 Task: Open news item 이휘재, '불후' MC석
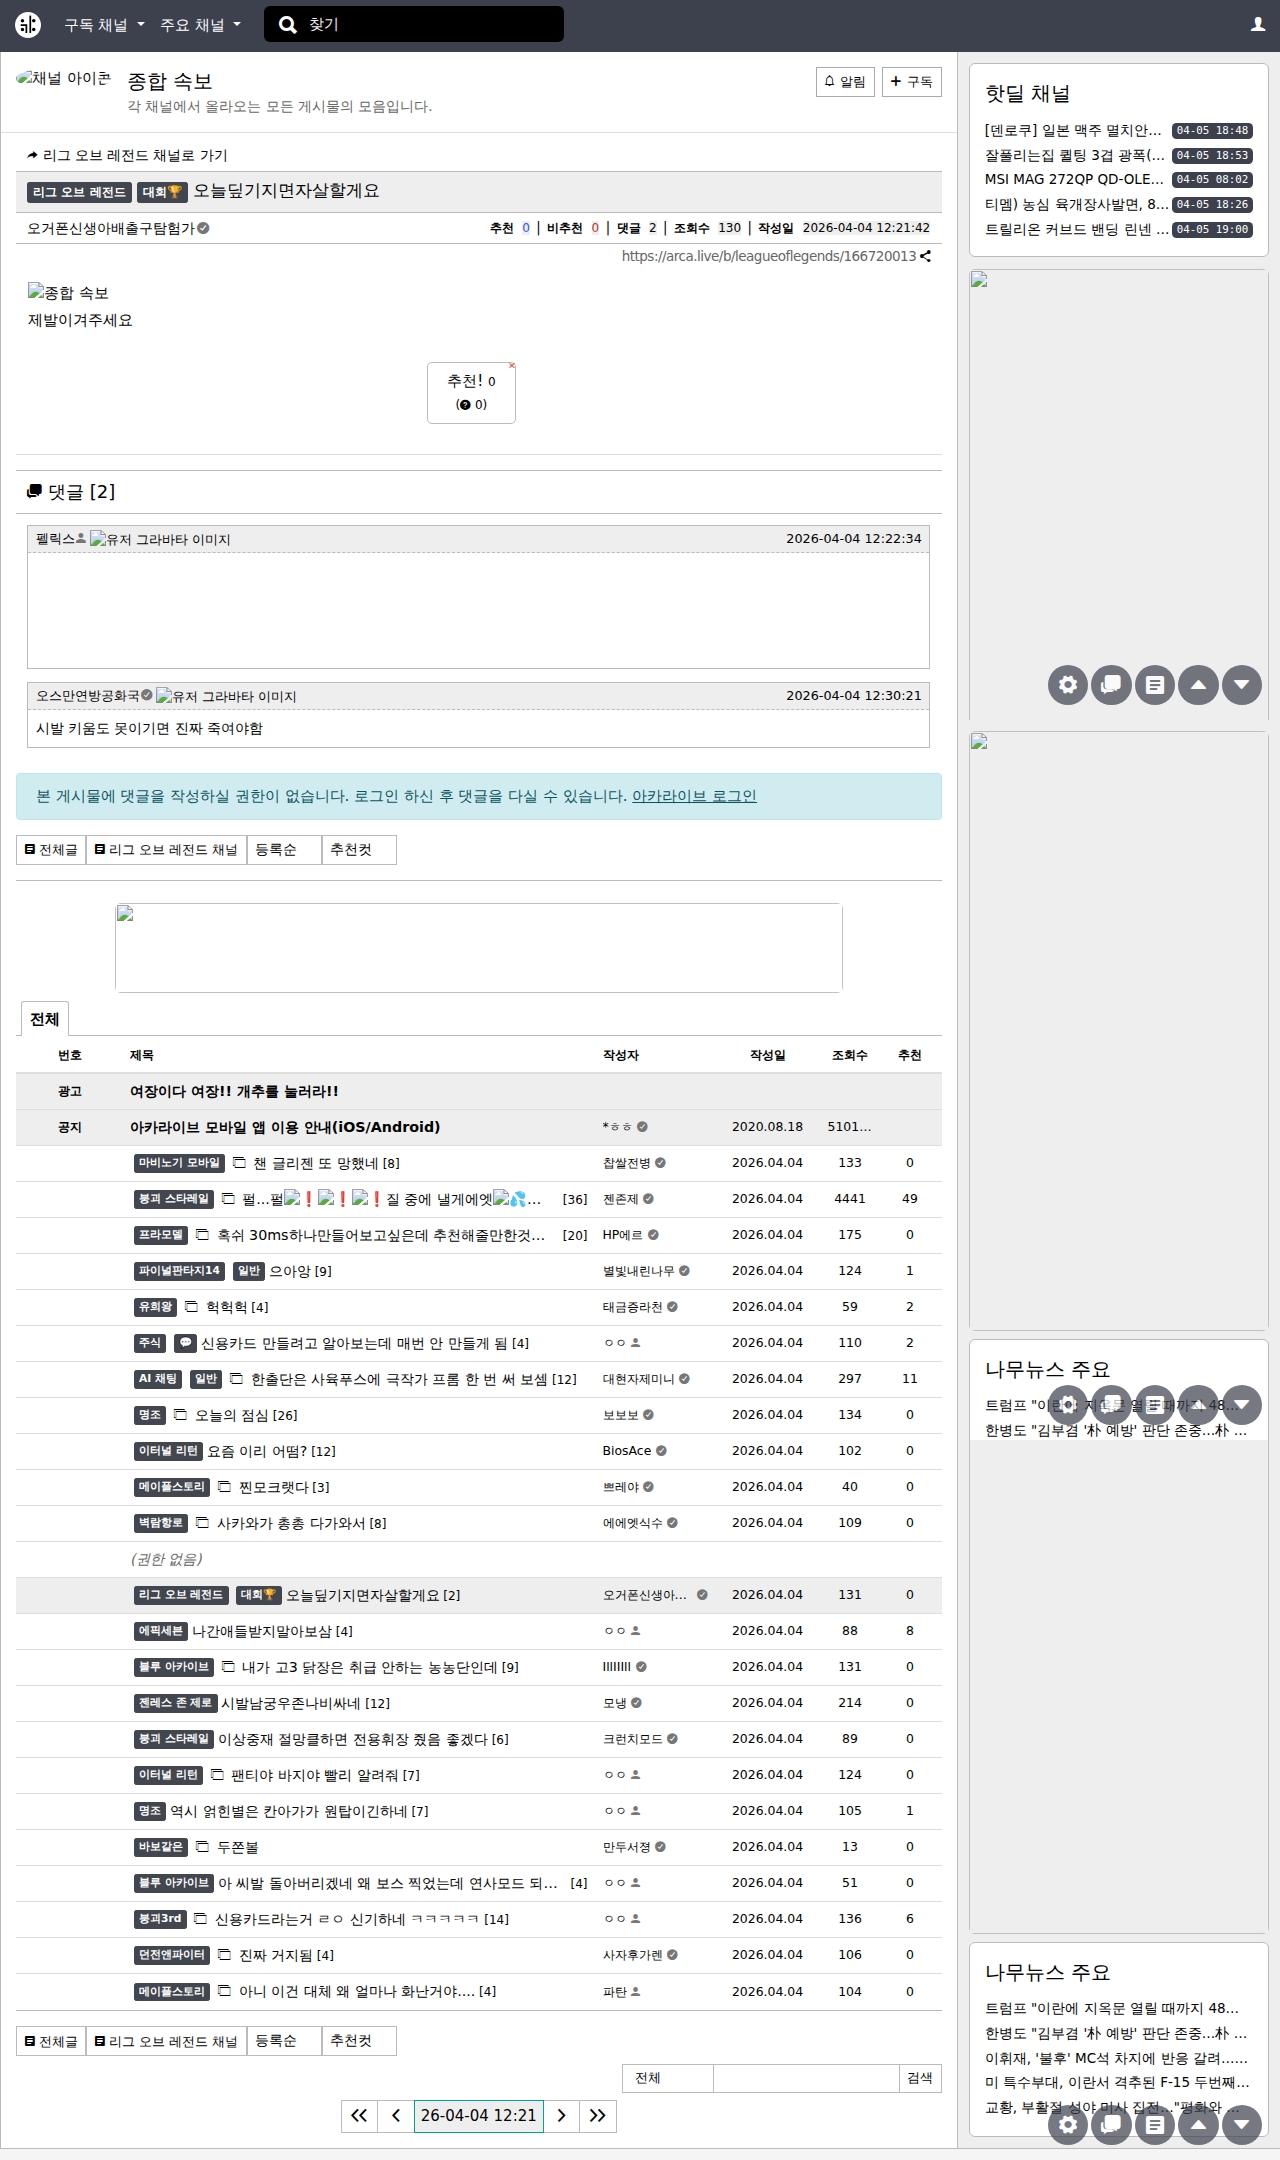coord(1116,2058)
